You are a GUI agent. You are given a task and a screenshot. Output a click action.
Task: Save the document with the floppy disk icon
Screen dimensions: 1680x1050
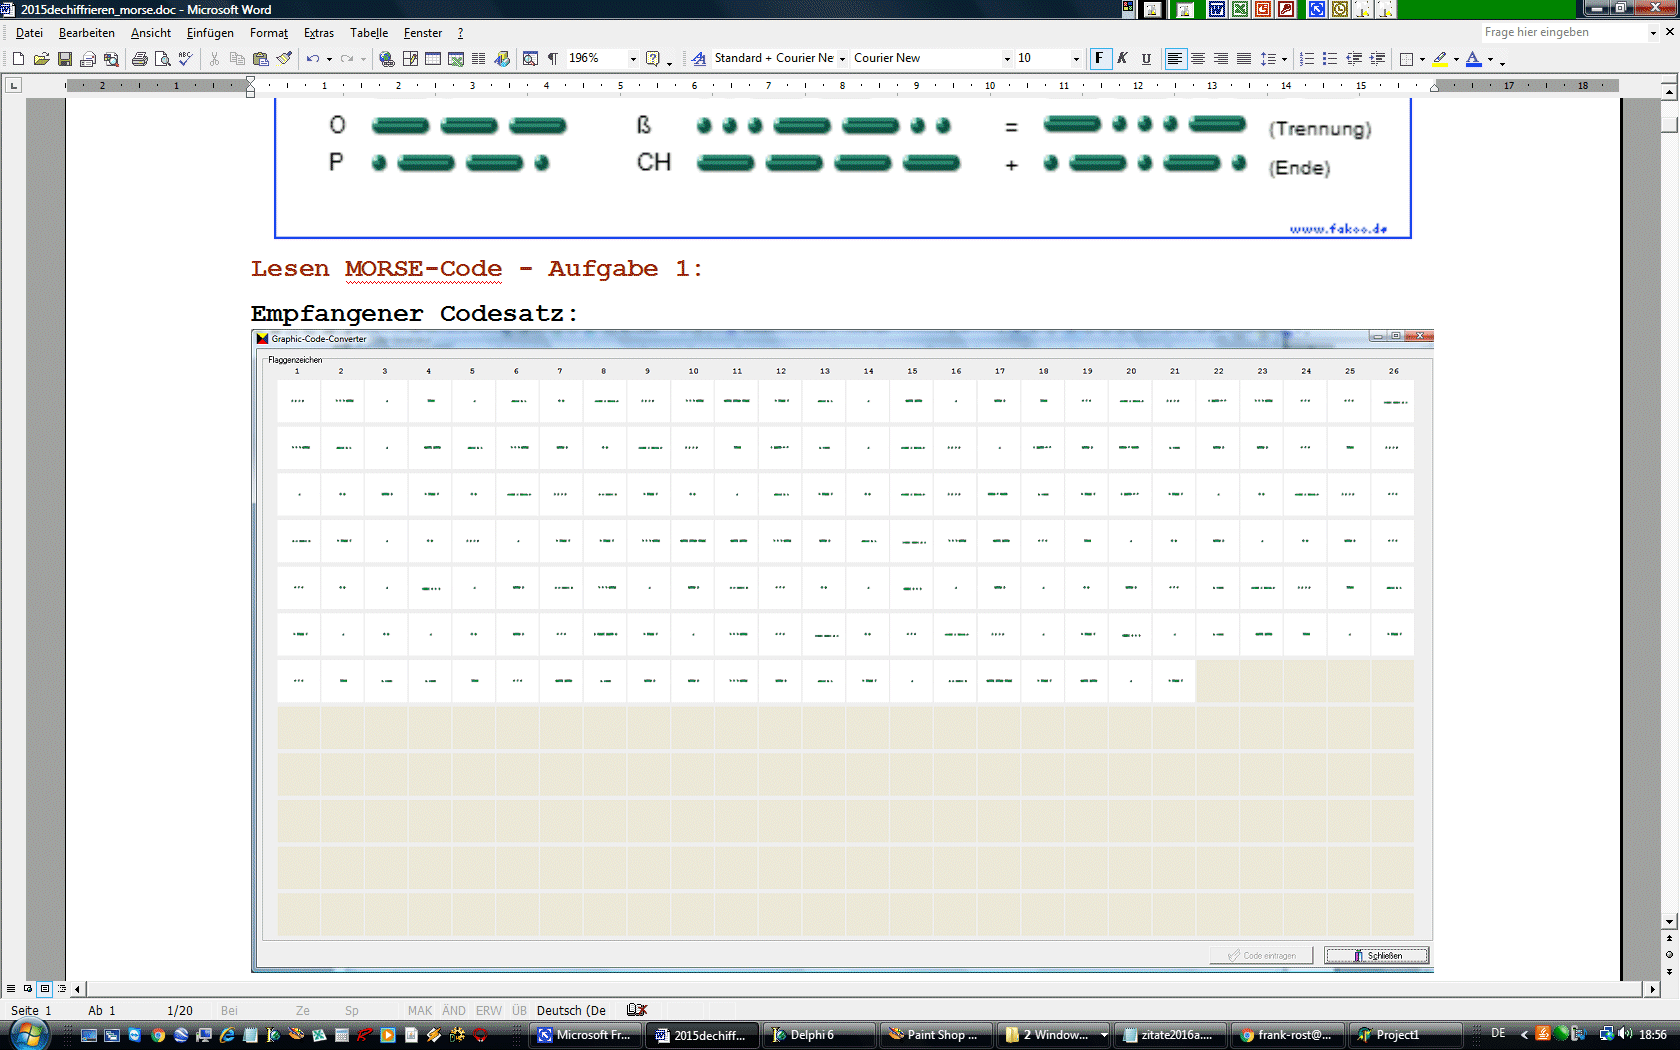point(64,59)
